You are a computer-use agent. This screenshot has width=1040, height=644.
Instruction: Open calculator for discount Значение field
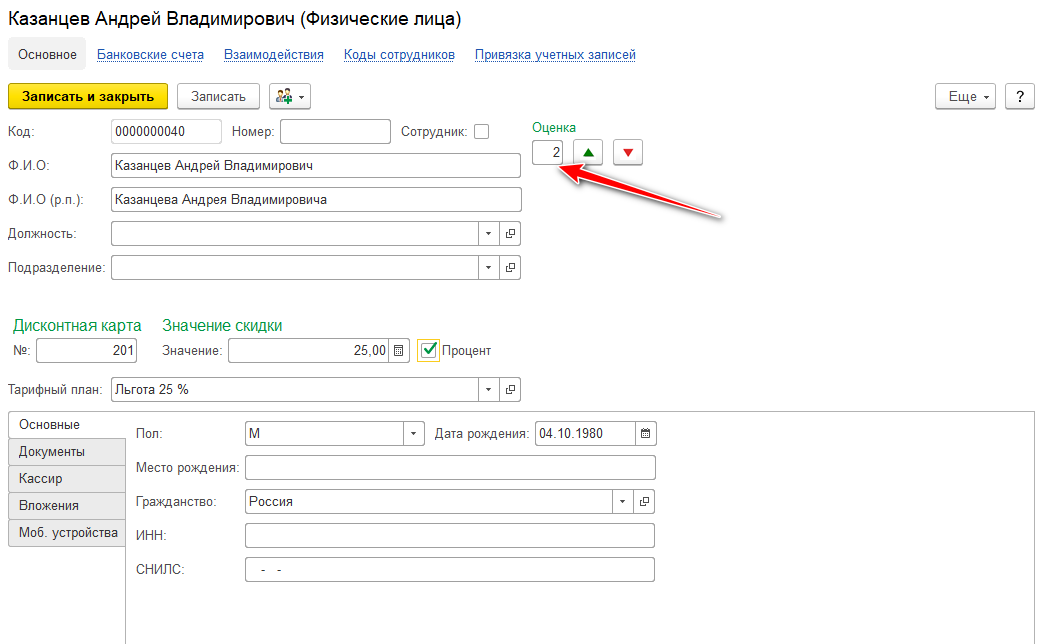[399, 350]
